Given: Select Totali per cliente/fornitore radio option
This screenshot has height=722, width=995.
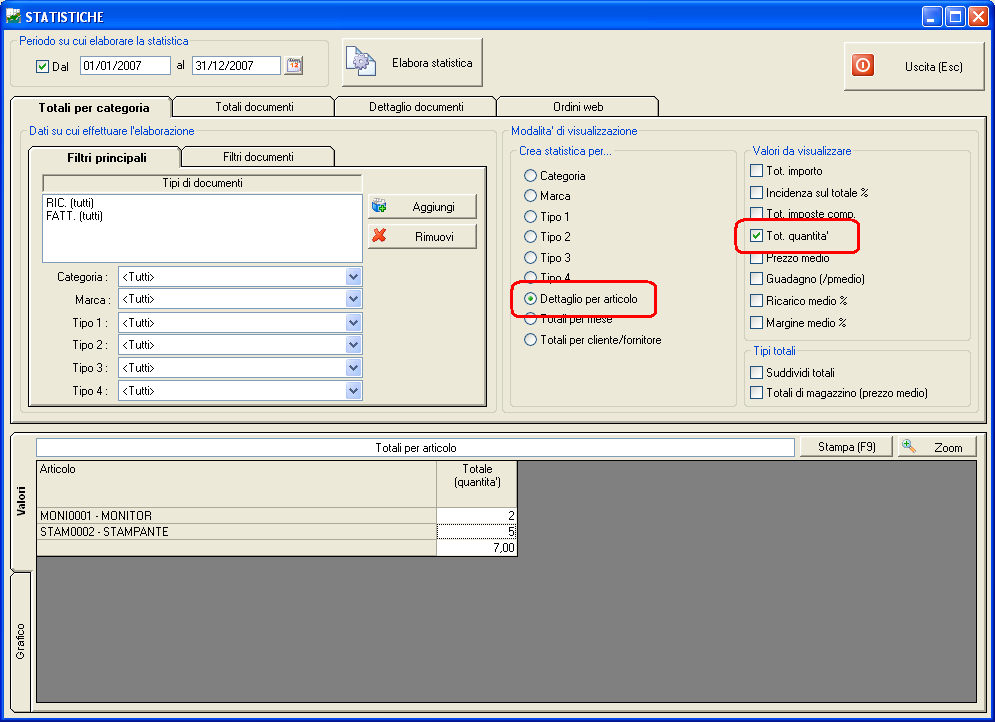Looking at the screenshot, I should pyautogui.click(x=530, y=340).
